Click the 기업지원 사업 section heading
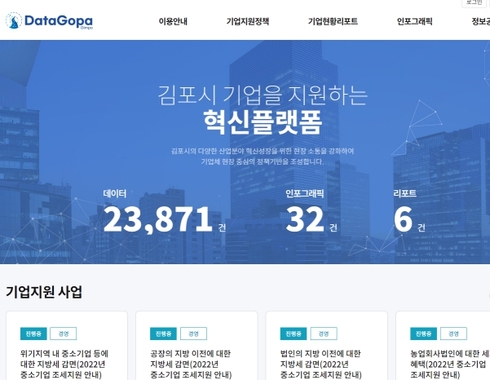 44,292
